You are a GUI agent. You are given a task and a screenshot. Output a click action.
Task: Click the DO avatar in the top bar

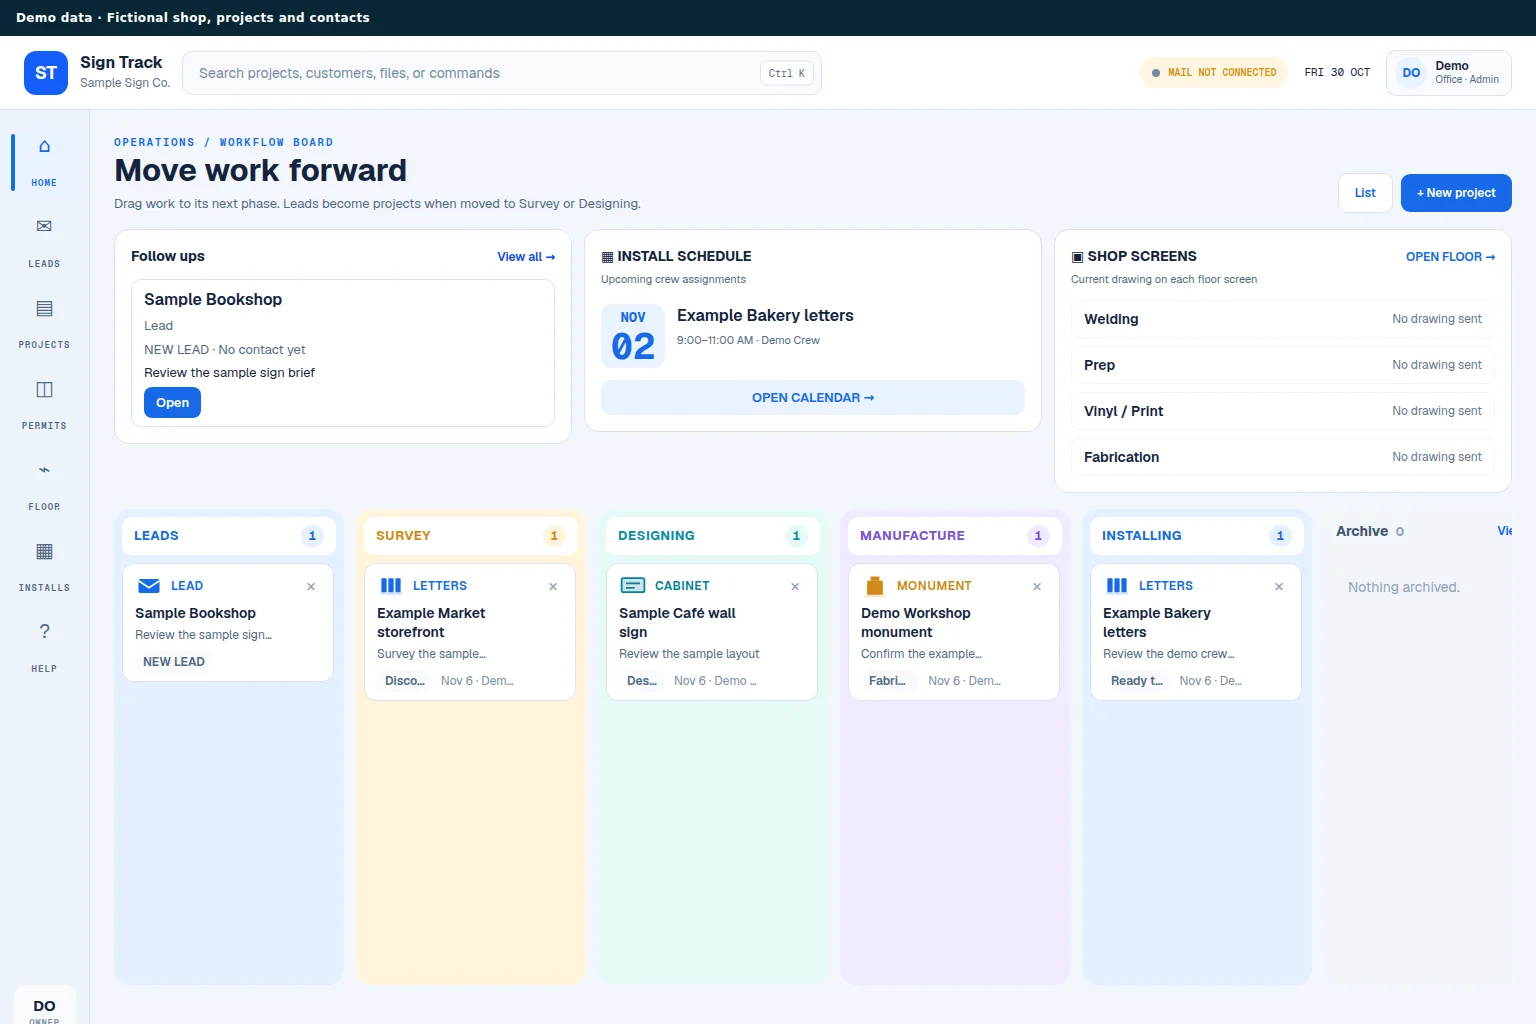pyautogui.click(x=1411, y=73)
